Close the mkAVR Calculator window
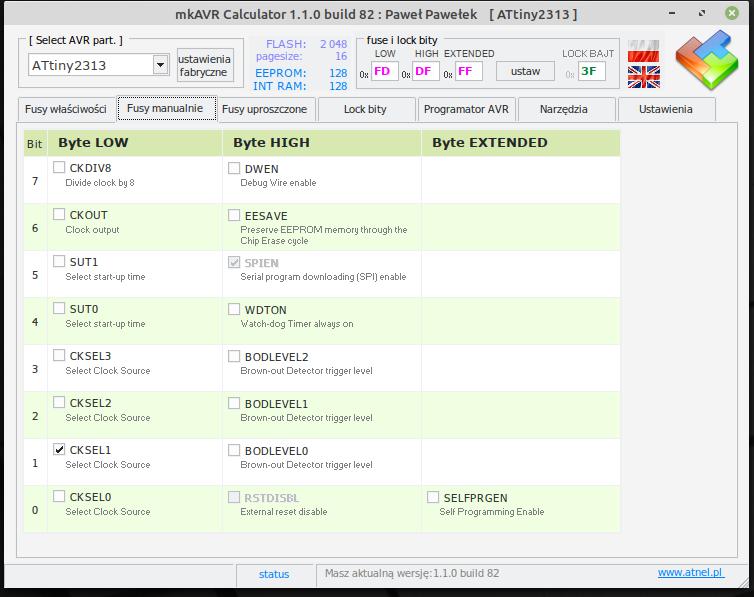 (x=739, y=14)
